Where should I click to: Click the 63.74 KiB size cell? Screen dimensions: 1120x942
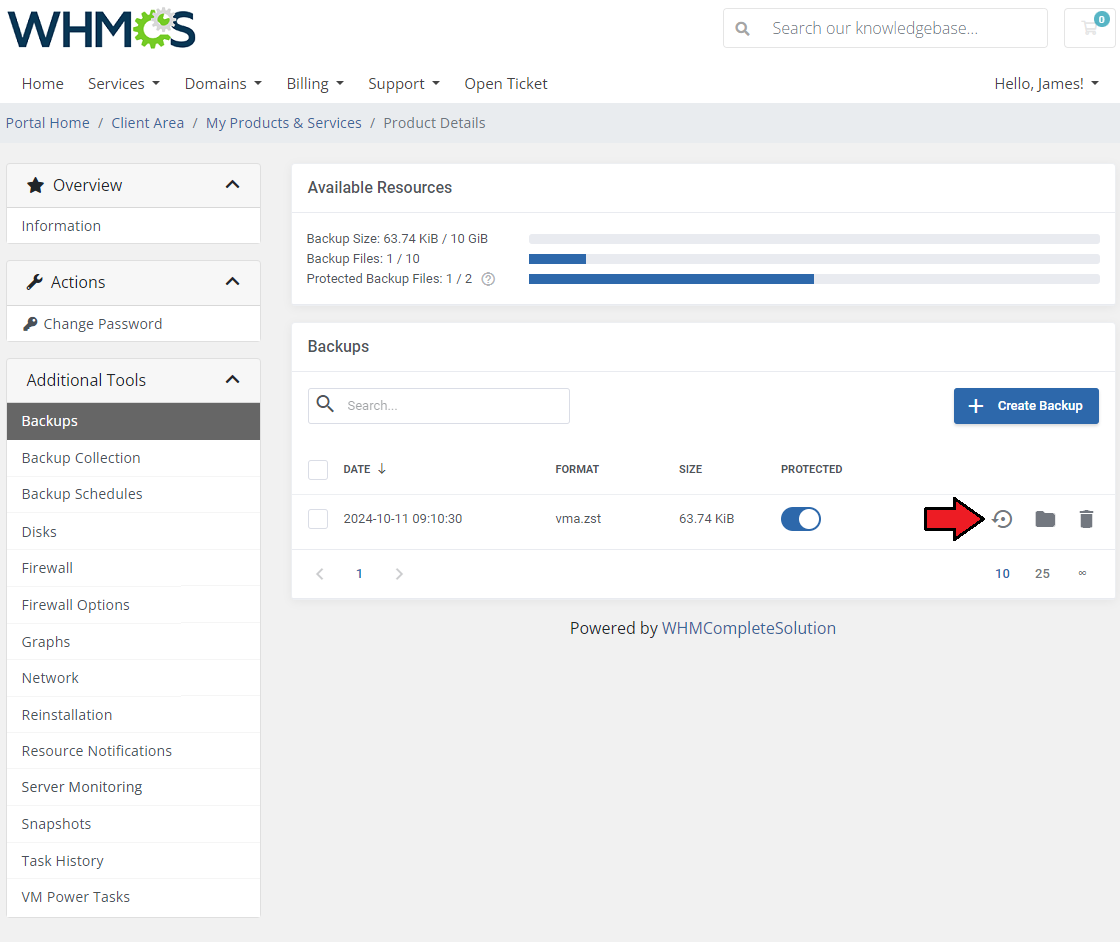pos(706,518)
